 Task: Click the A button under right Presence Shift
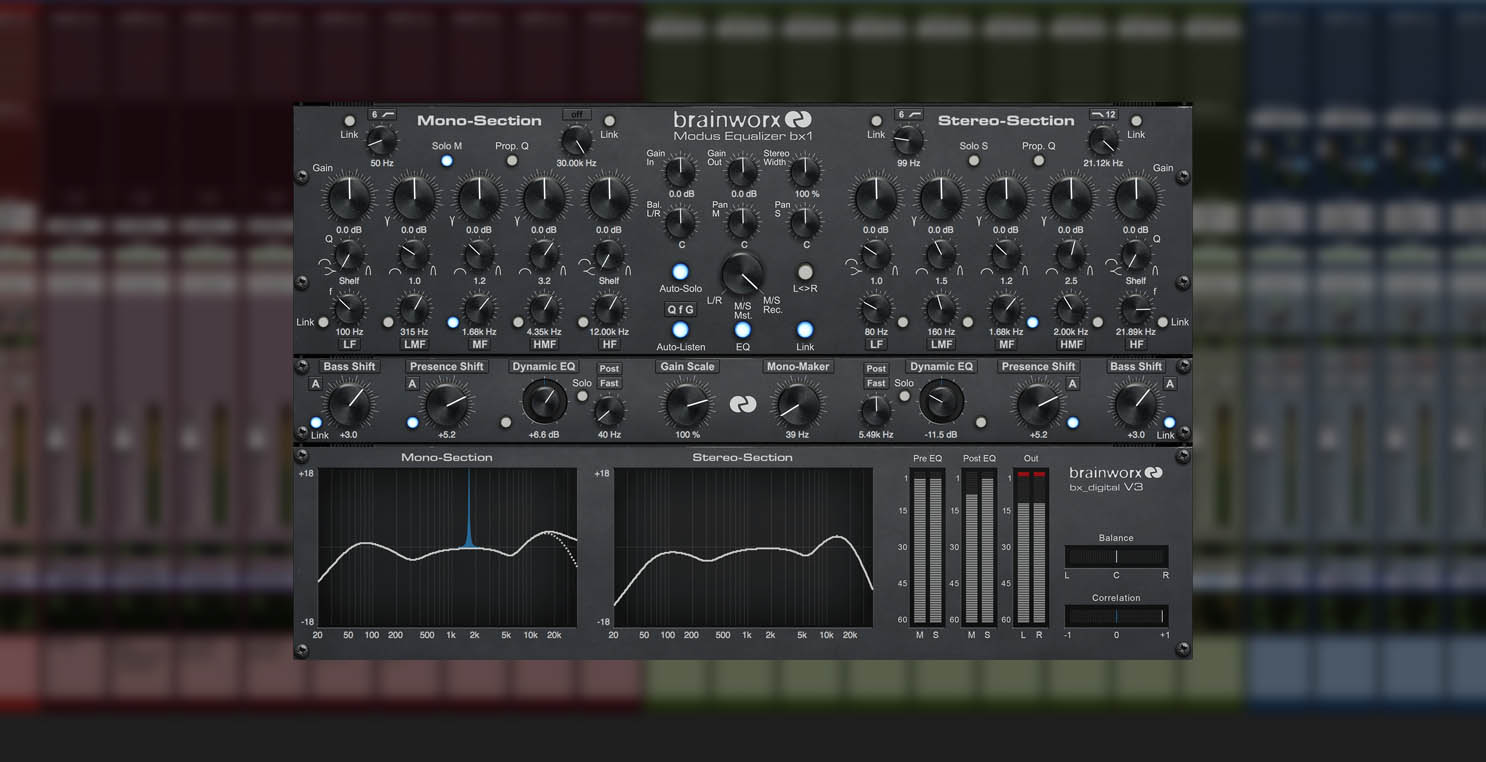pyautogui.click(x=1072, y=385)
